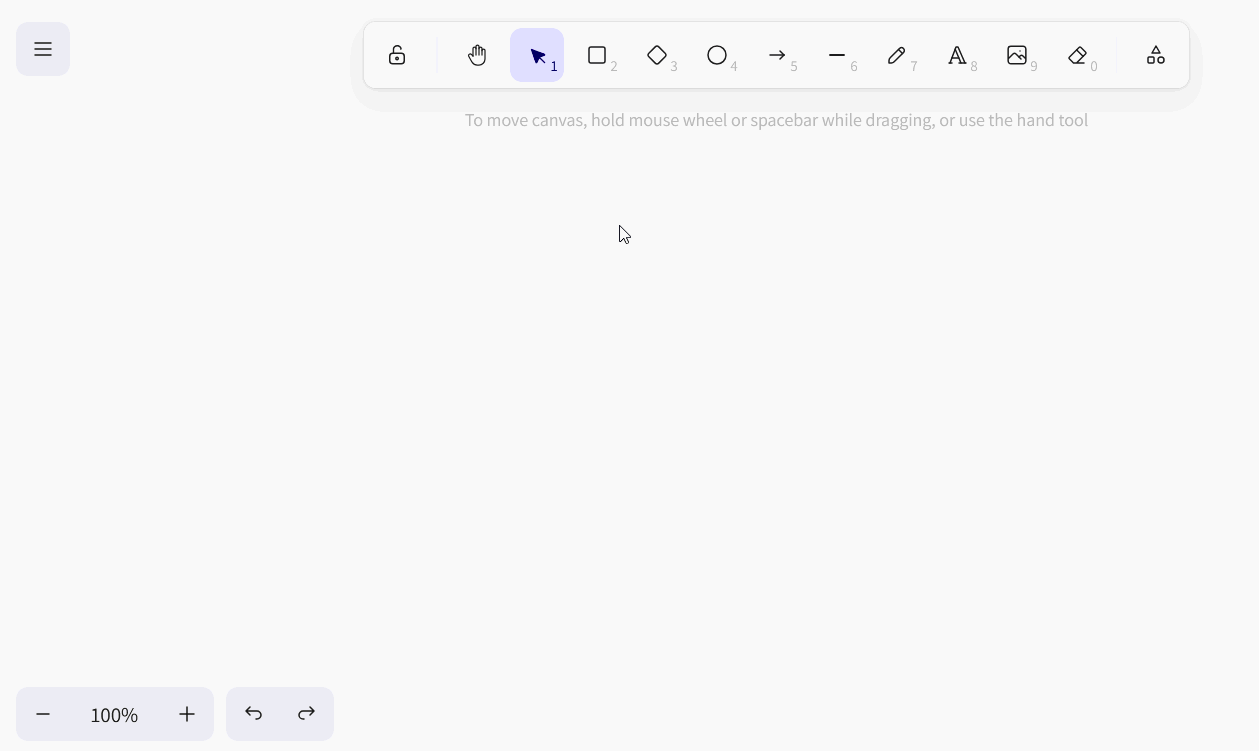This screenshot has width=1259, height=751.
Task: Zoom in with the plus button
Action: (x=187, y=714)
